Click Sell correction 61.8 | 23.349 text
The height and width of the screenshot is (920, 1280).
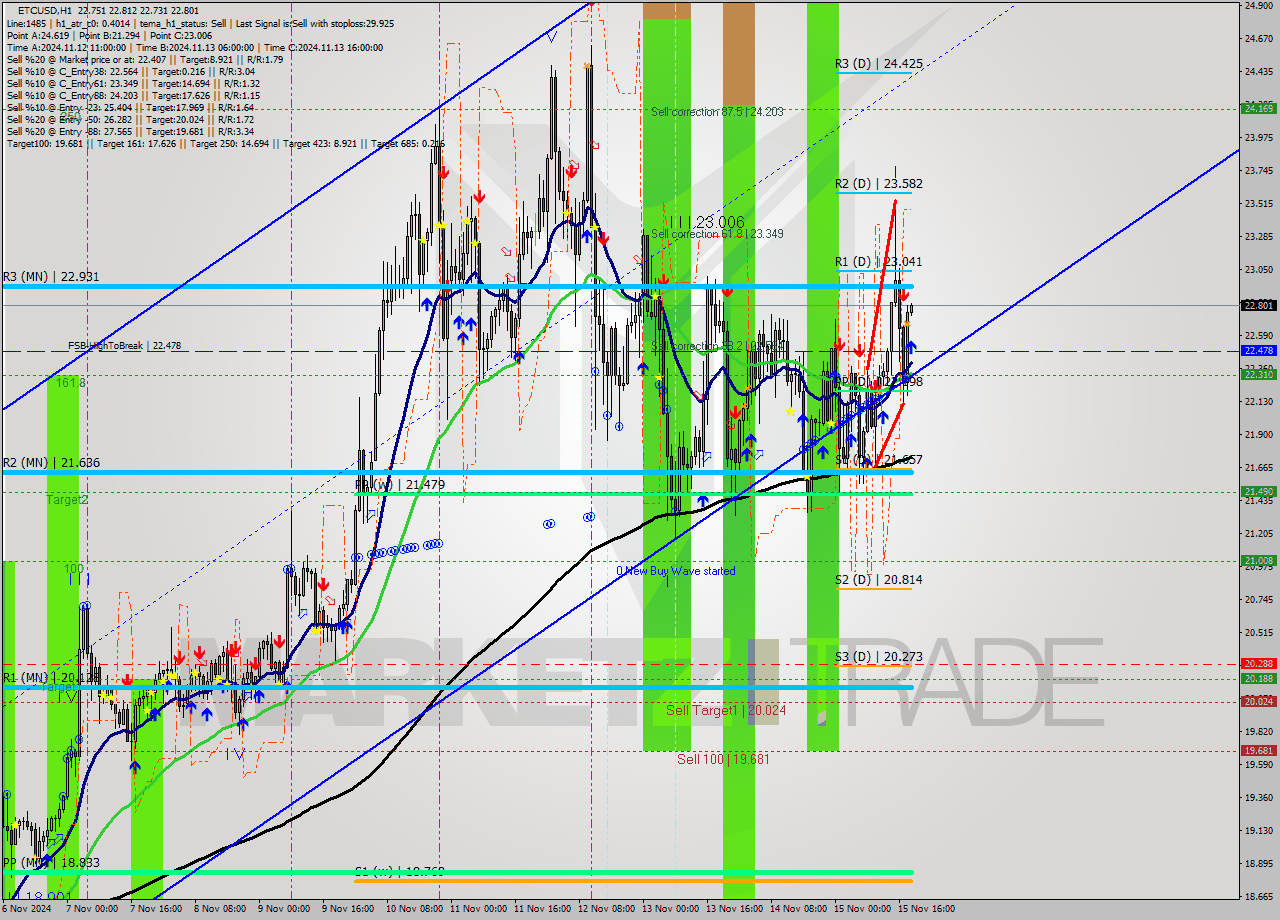click(x=717, y=234)
